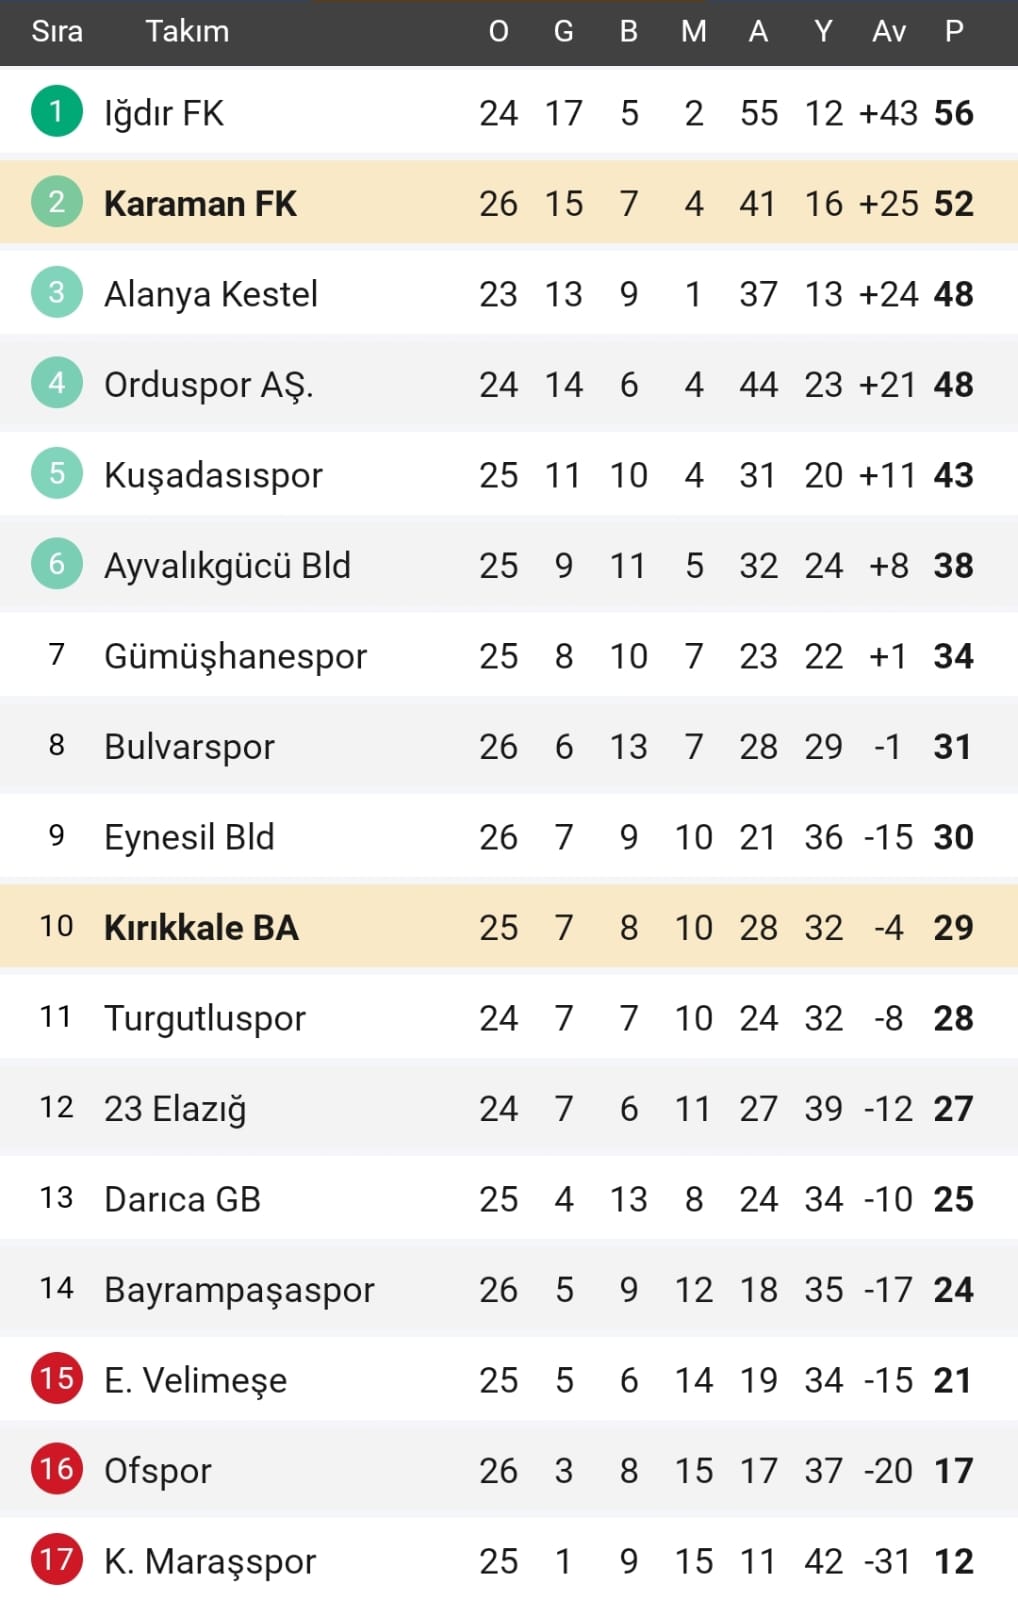
Task: Click the red rank 17 badge
Action: 56,1559
